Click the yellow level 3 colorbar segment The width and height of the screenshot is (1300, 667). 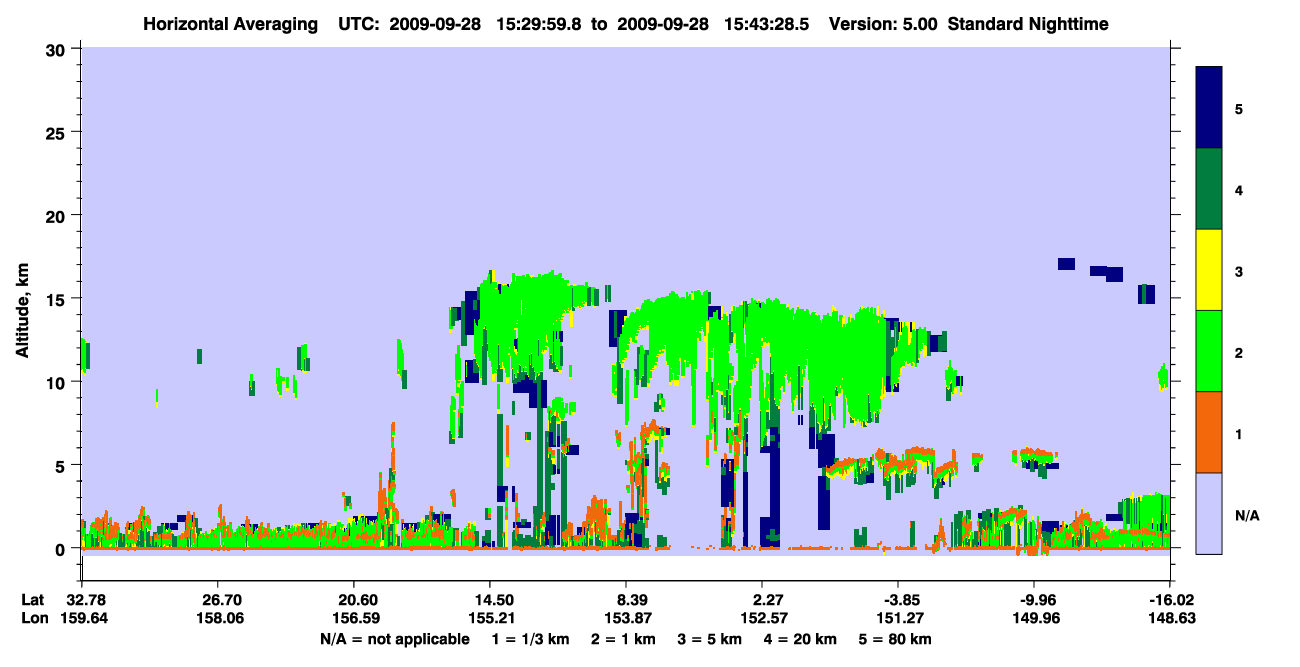(1209, 270)
